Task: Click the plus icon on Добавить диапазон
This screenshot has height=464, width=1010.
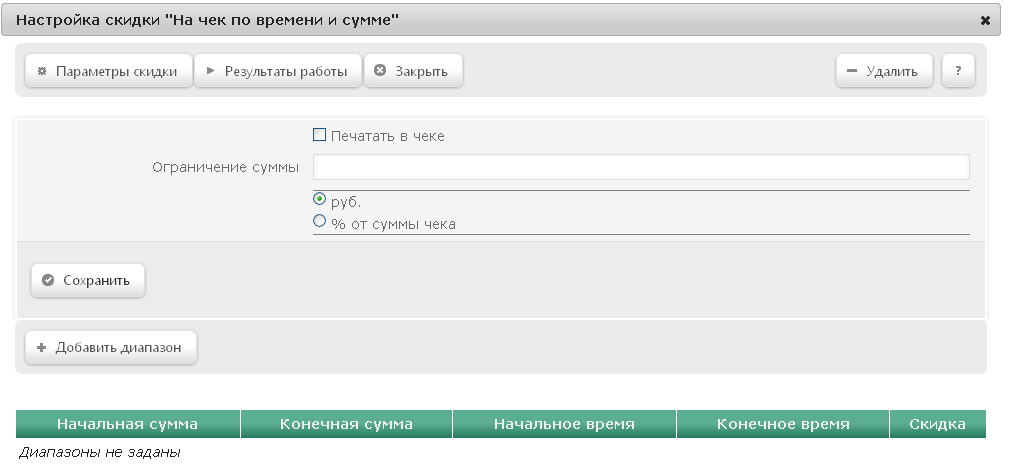Action: (x=42, y=347)
